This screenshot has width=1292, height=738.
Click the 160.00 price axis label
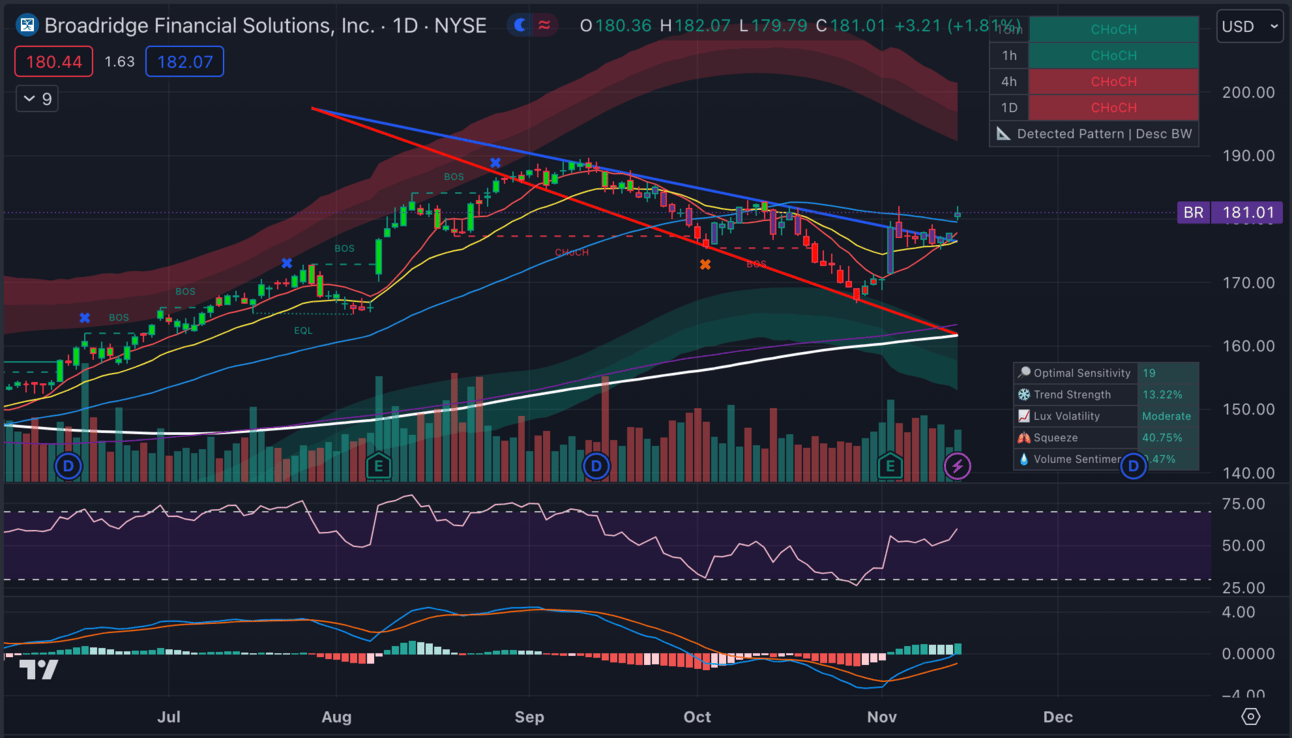[x=1246, y=346]
